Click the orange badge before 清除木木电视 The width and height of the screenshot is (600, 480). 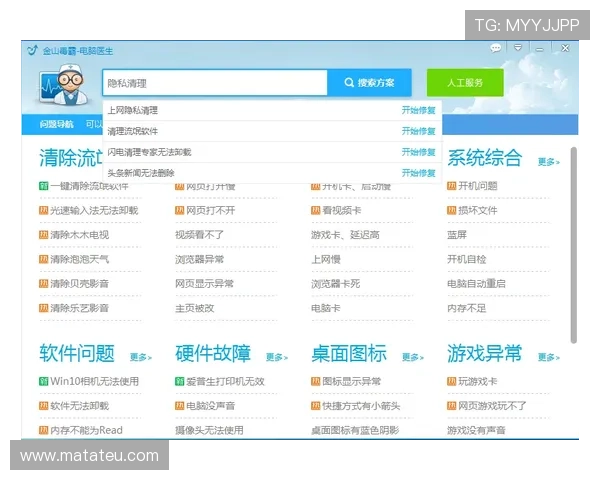click(44, 235)
